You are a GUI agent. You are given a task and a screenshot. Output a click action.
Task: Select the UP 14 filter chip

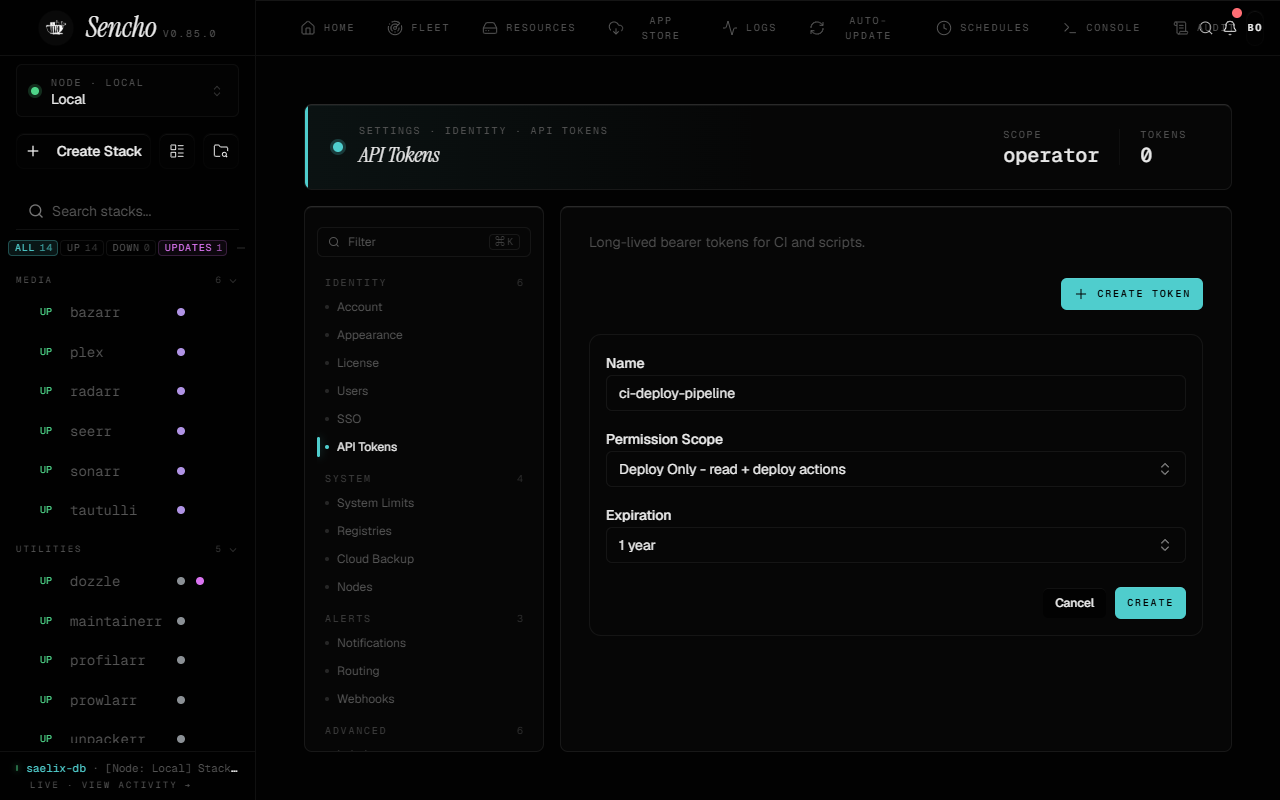(82, 248)
